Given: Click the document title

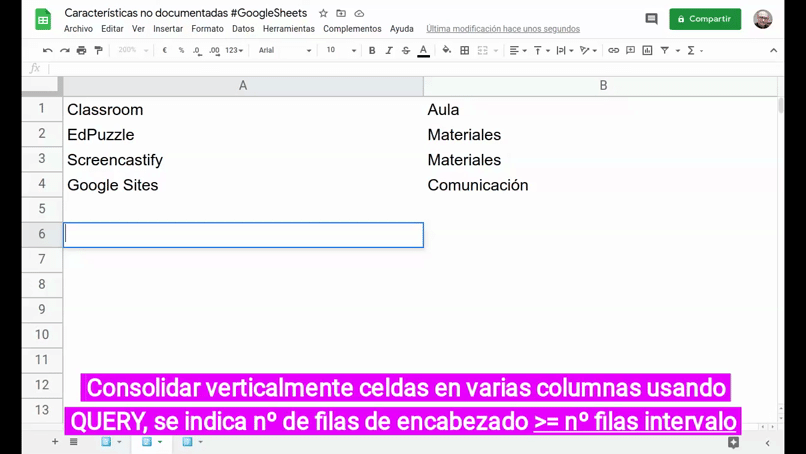Looking at the screenshot, I should (186, 13).
